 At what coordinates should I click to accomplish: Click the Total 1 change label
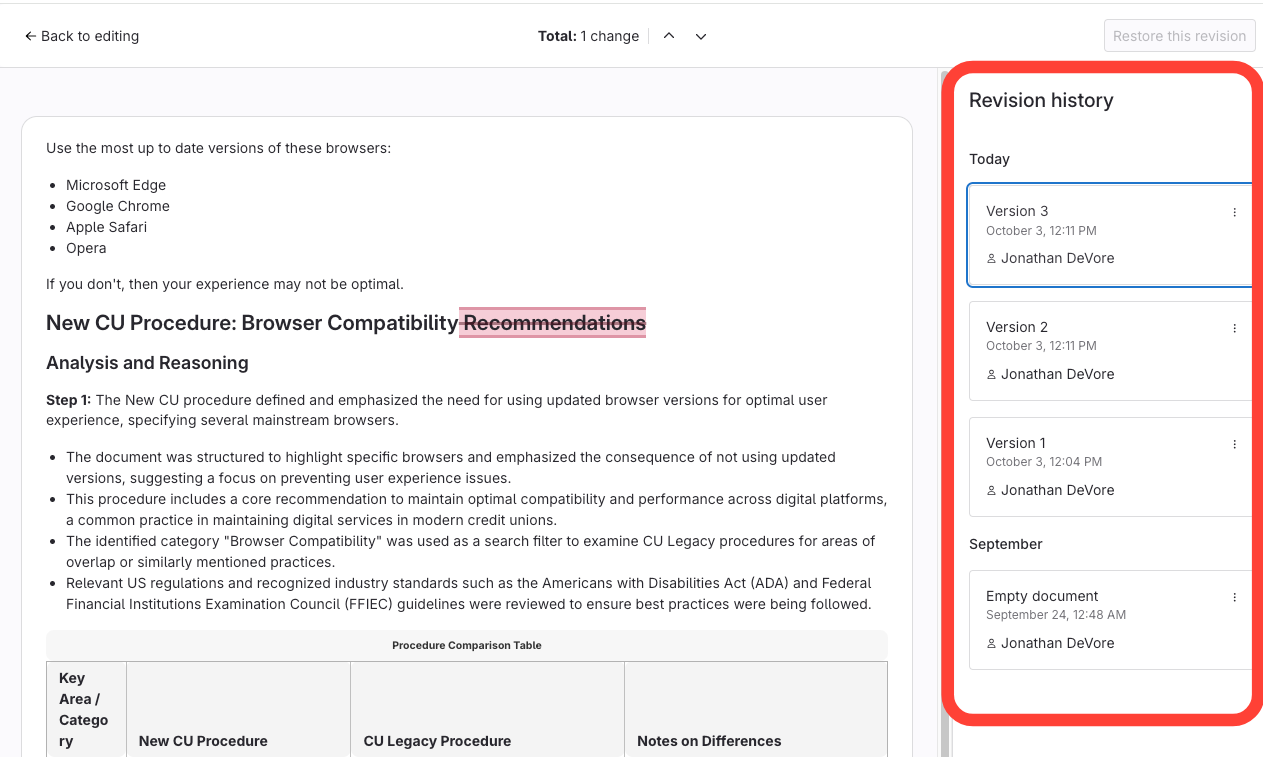point(588,36)
